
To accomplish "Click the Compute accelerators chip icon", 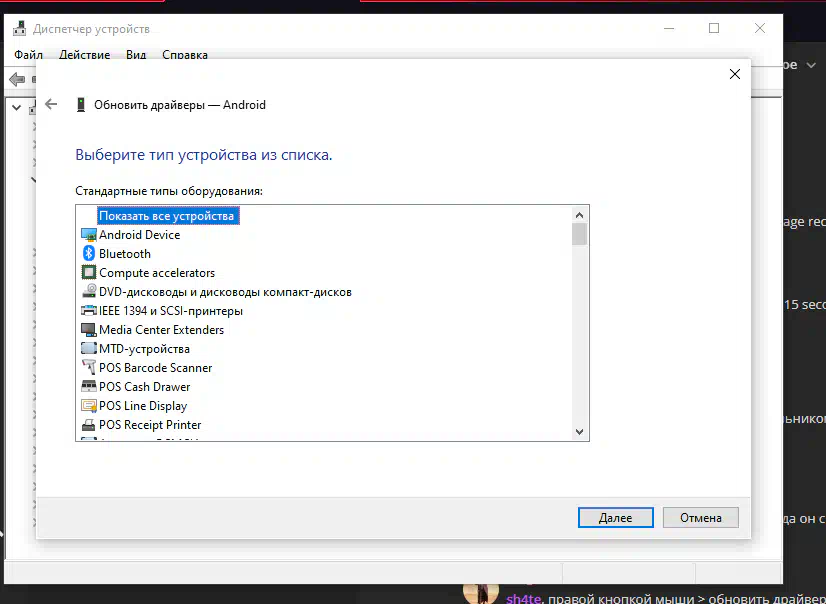I will (x=88, y=273).
